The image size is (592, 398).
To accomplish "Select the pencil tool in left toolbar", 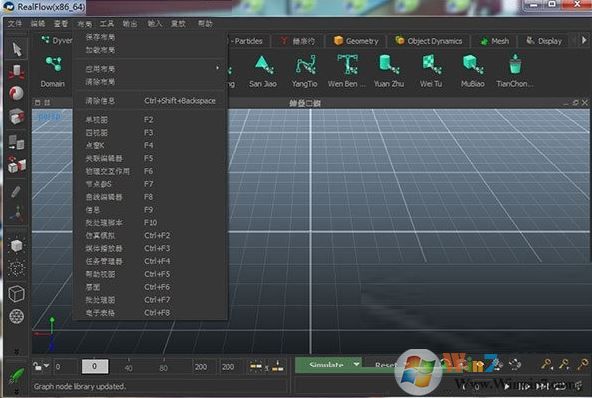I will (15, 192).
